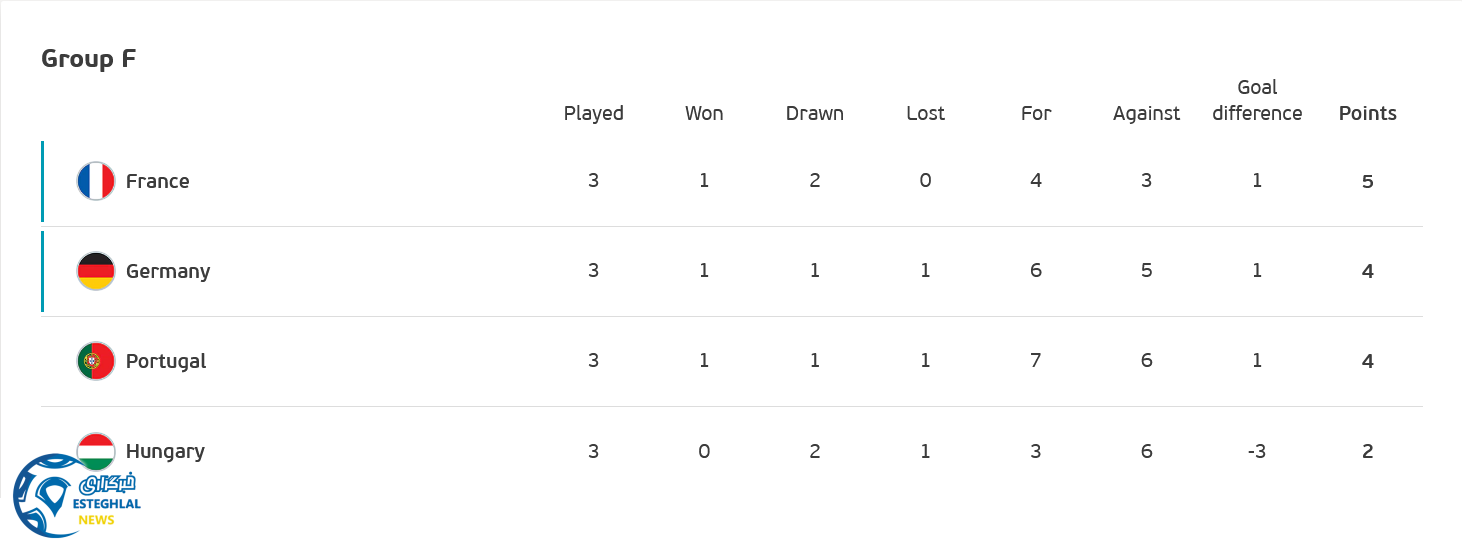
Task: Click the Hungary flag icon
Action: [x=96, y=445]
